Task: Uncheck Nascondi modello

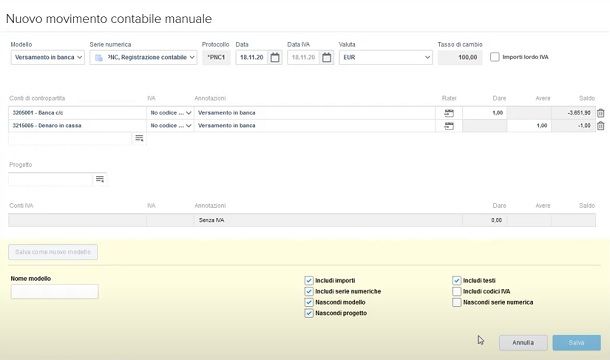Action: (x=309, y=302)
